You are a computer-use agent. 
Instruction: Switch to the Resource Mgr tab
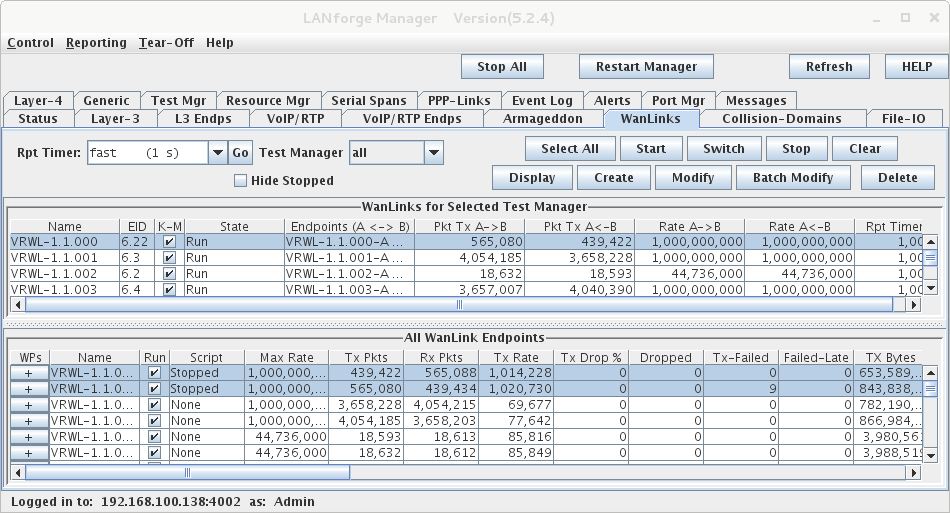(267, 101)
